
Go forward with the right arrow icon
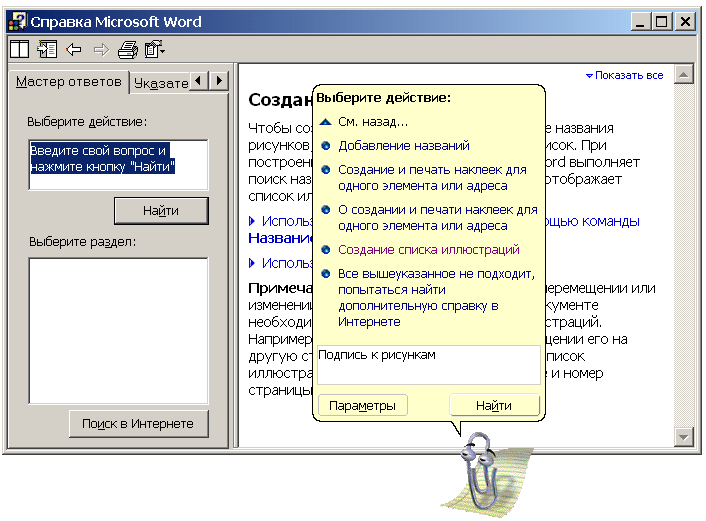(101, 49)
